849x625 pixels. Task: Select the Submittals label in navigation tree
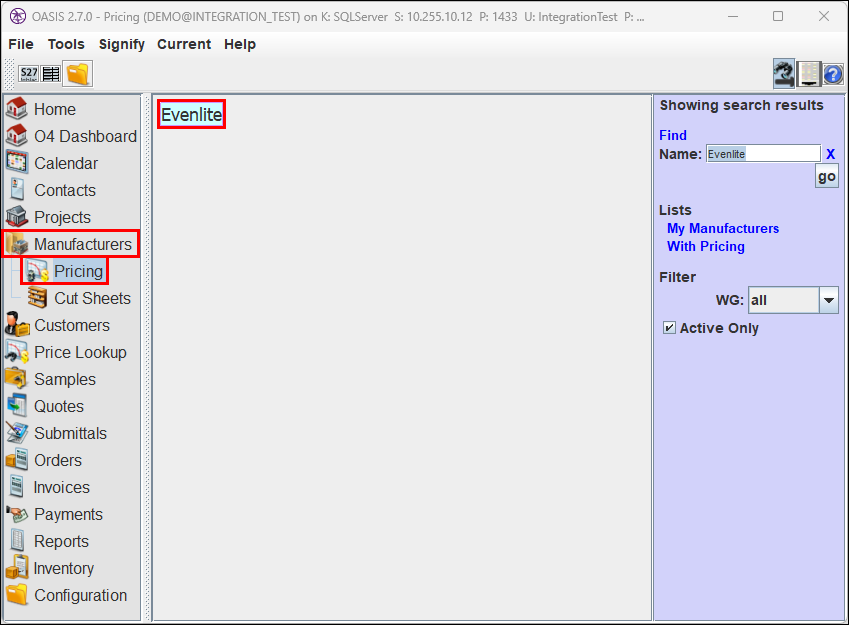[70, 433]
